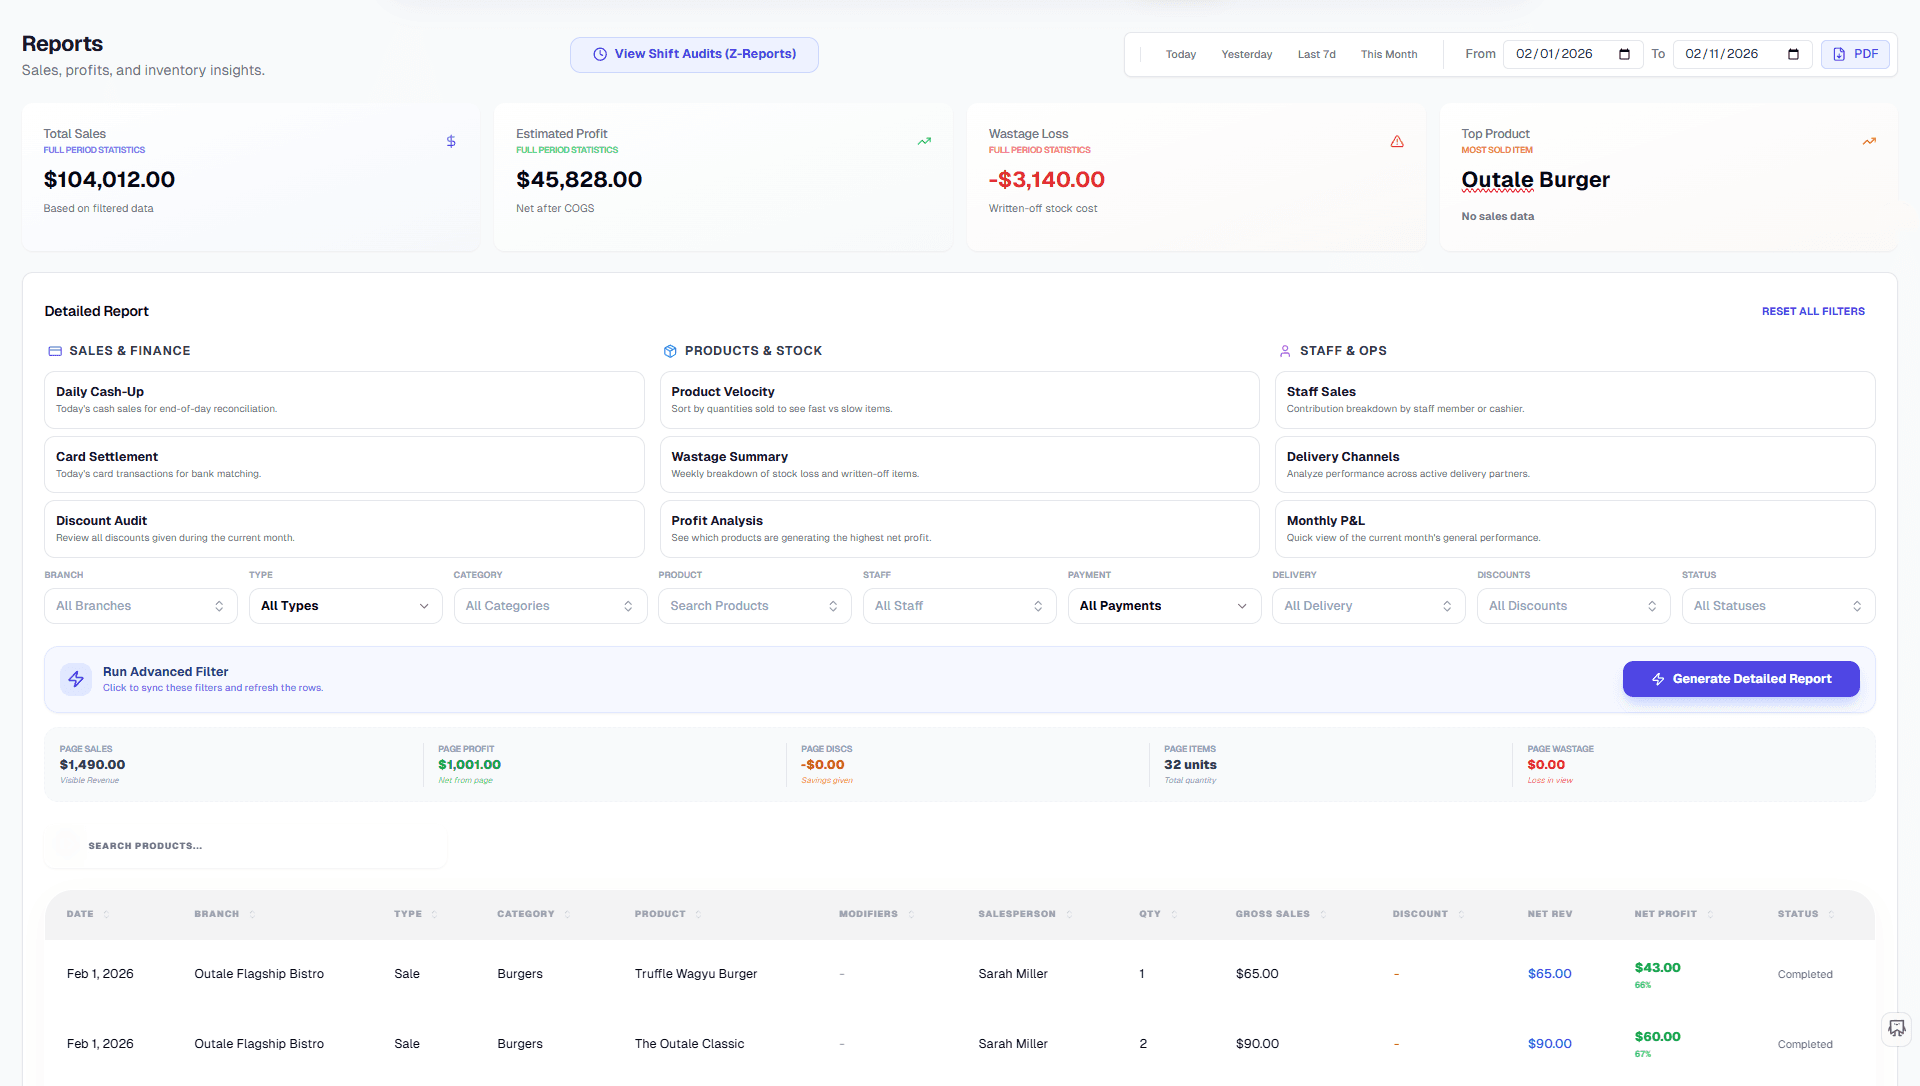Image resolution: width=1920 pixels, height=1086 pixels.
Task: Select the Yesterday date range
Action: coord(1246,54)
